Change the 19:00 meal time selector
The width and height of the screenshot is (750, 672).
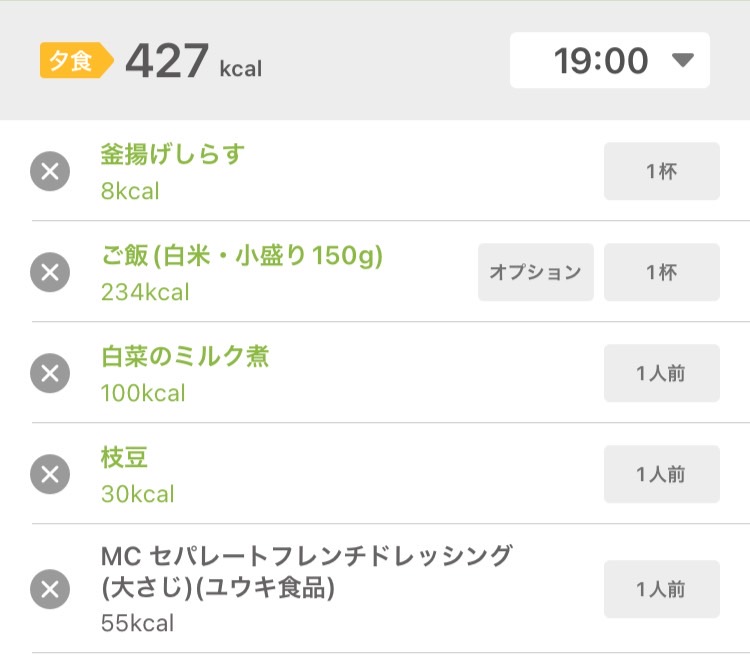point(610,60)
